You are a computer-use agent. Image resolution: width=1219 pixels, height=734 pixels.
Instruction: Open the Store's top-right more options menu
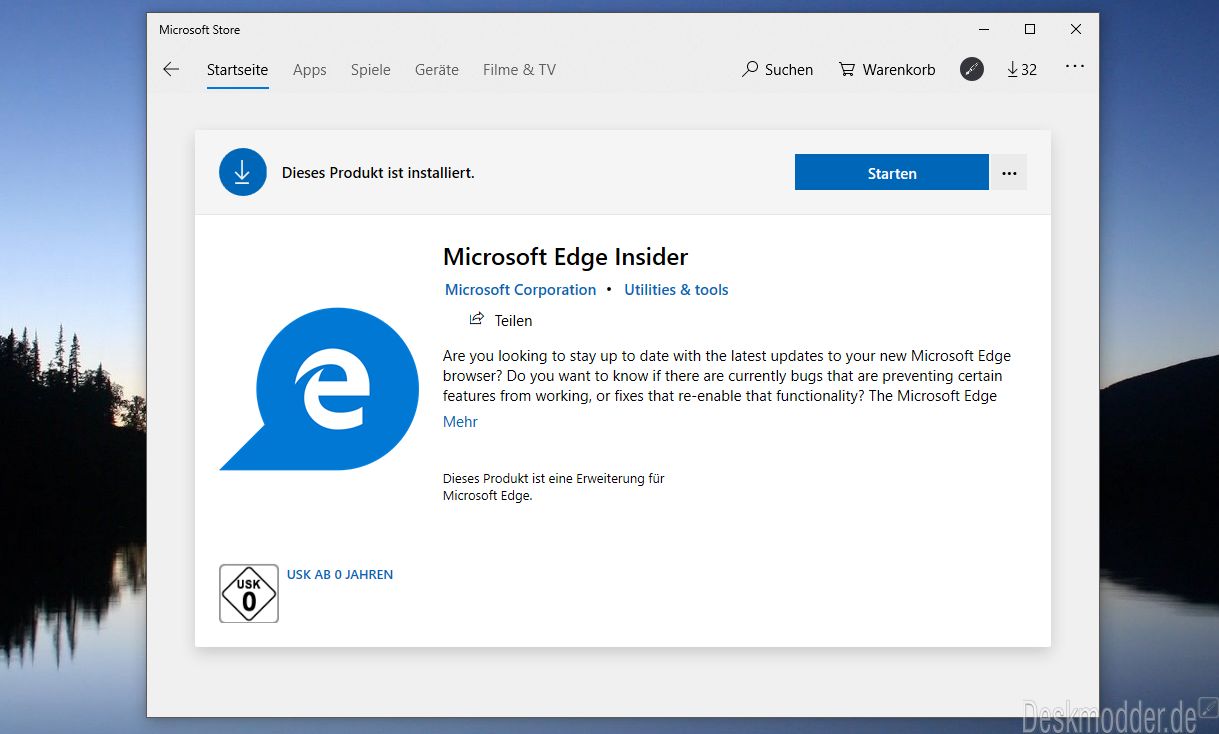(1075, 67)
